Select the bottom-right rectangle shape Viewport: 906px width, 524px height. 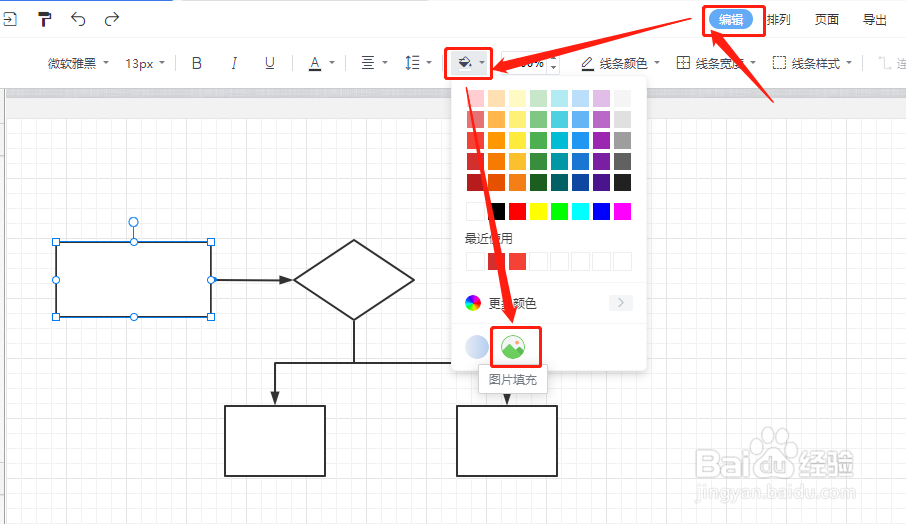tap(507, 441)
